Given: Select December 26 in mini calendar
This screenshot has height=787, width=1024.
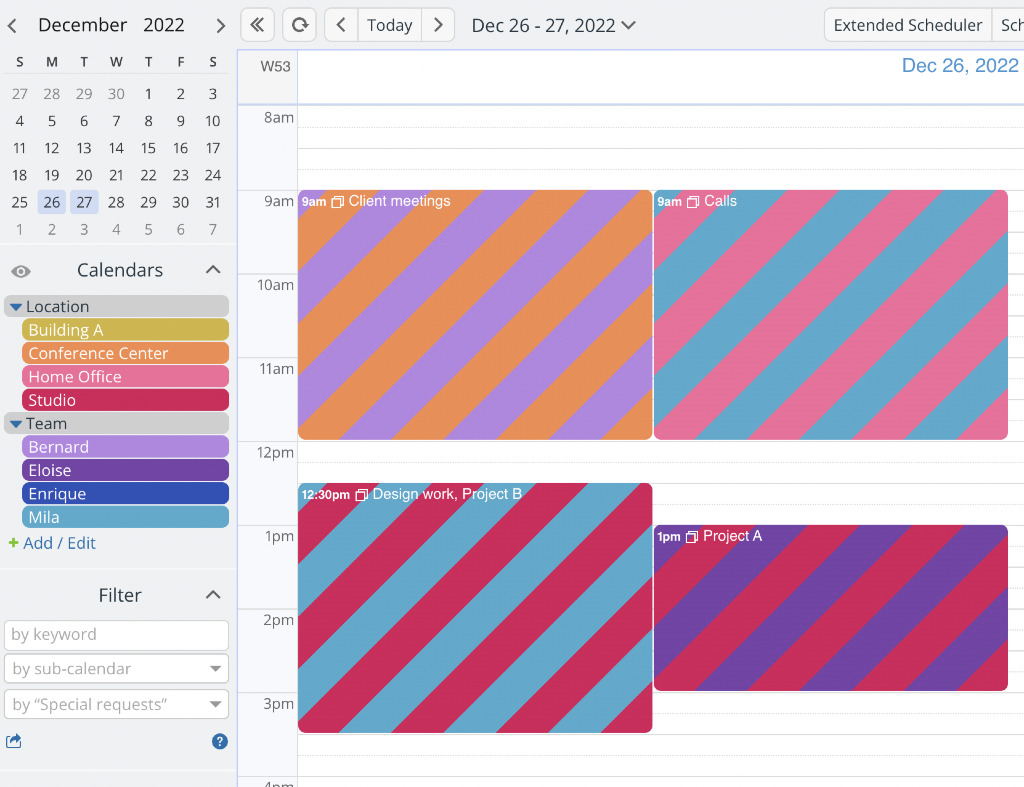Looking at the screenshot, I should (x=52, y=202).
